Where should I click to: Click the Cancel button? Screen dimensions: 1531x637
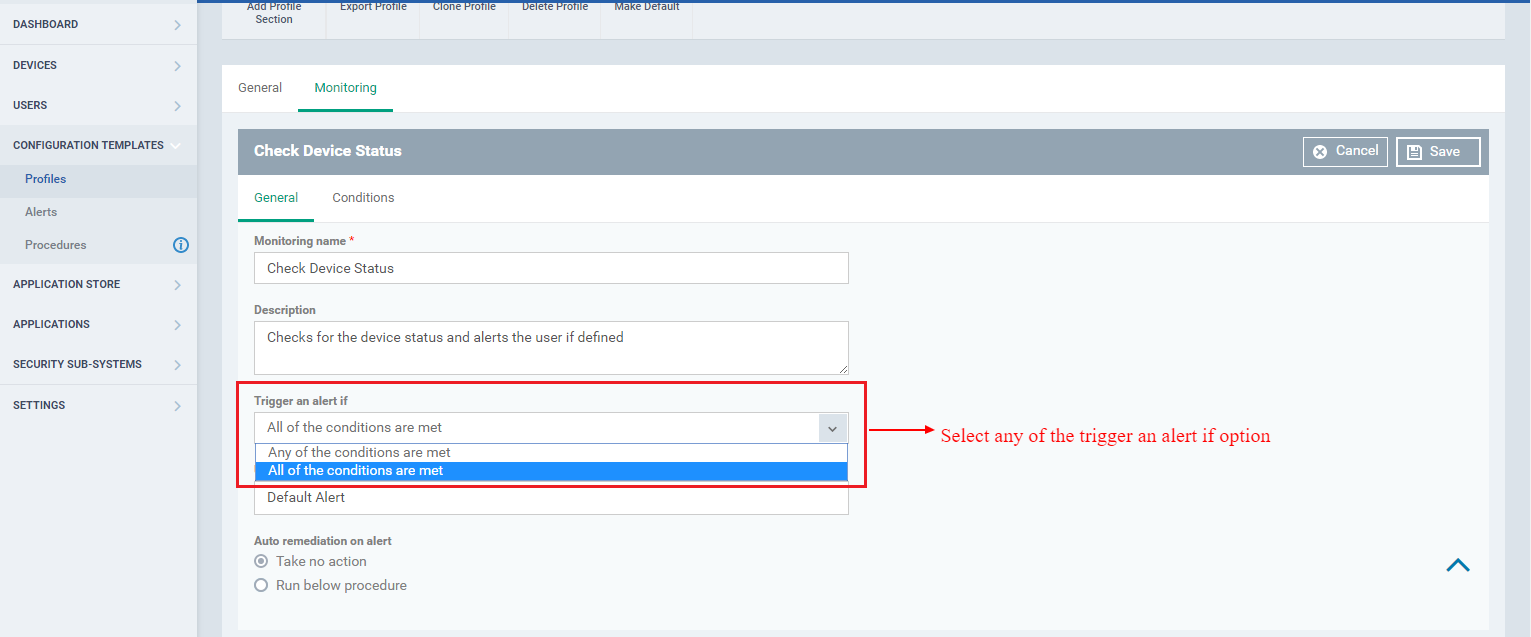point(1345,151)
